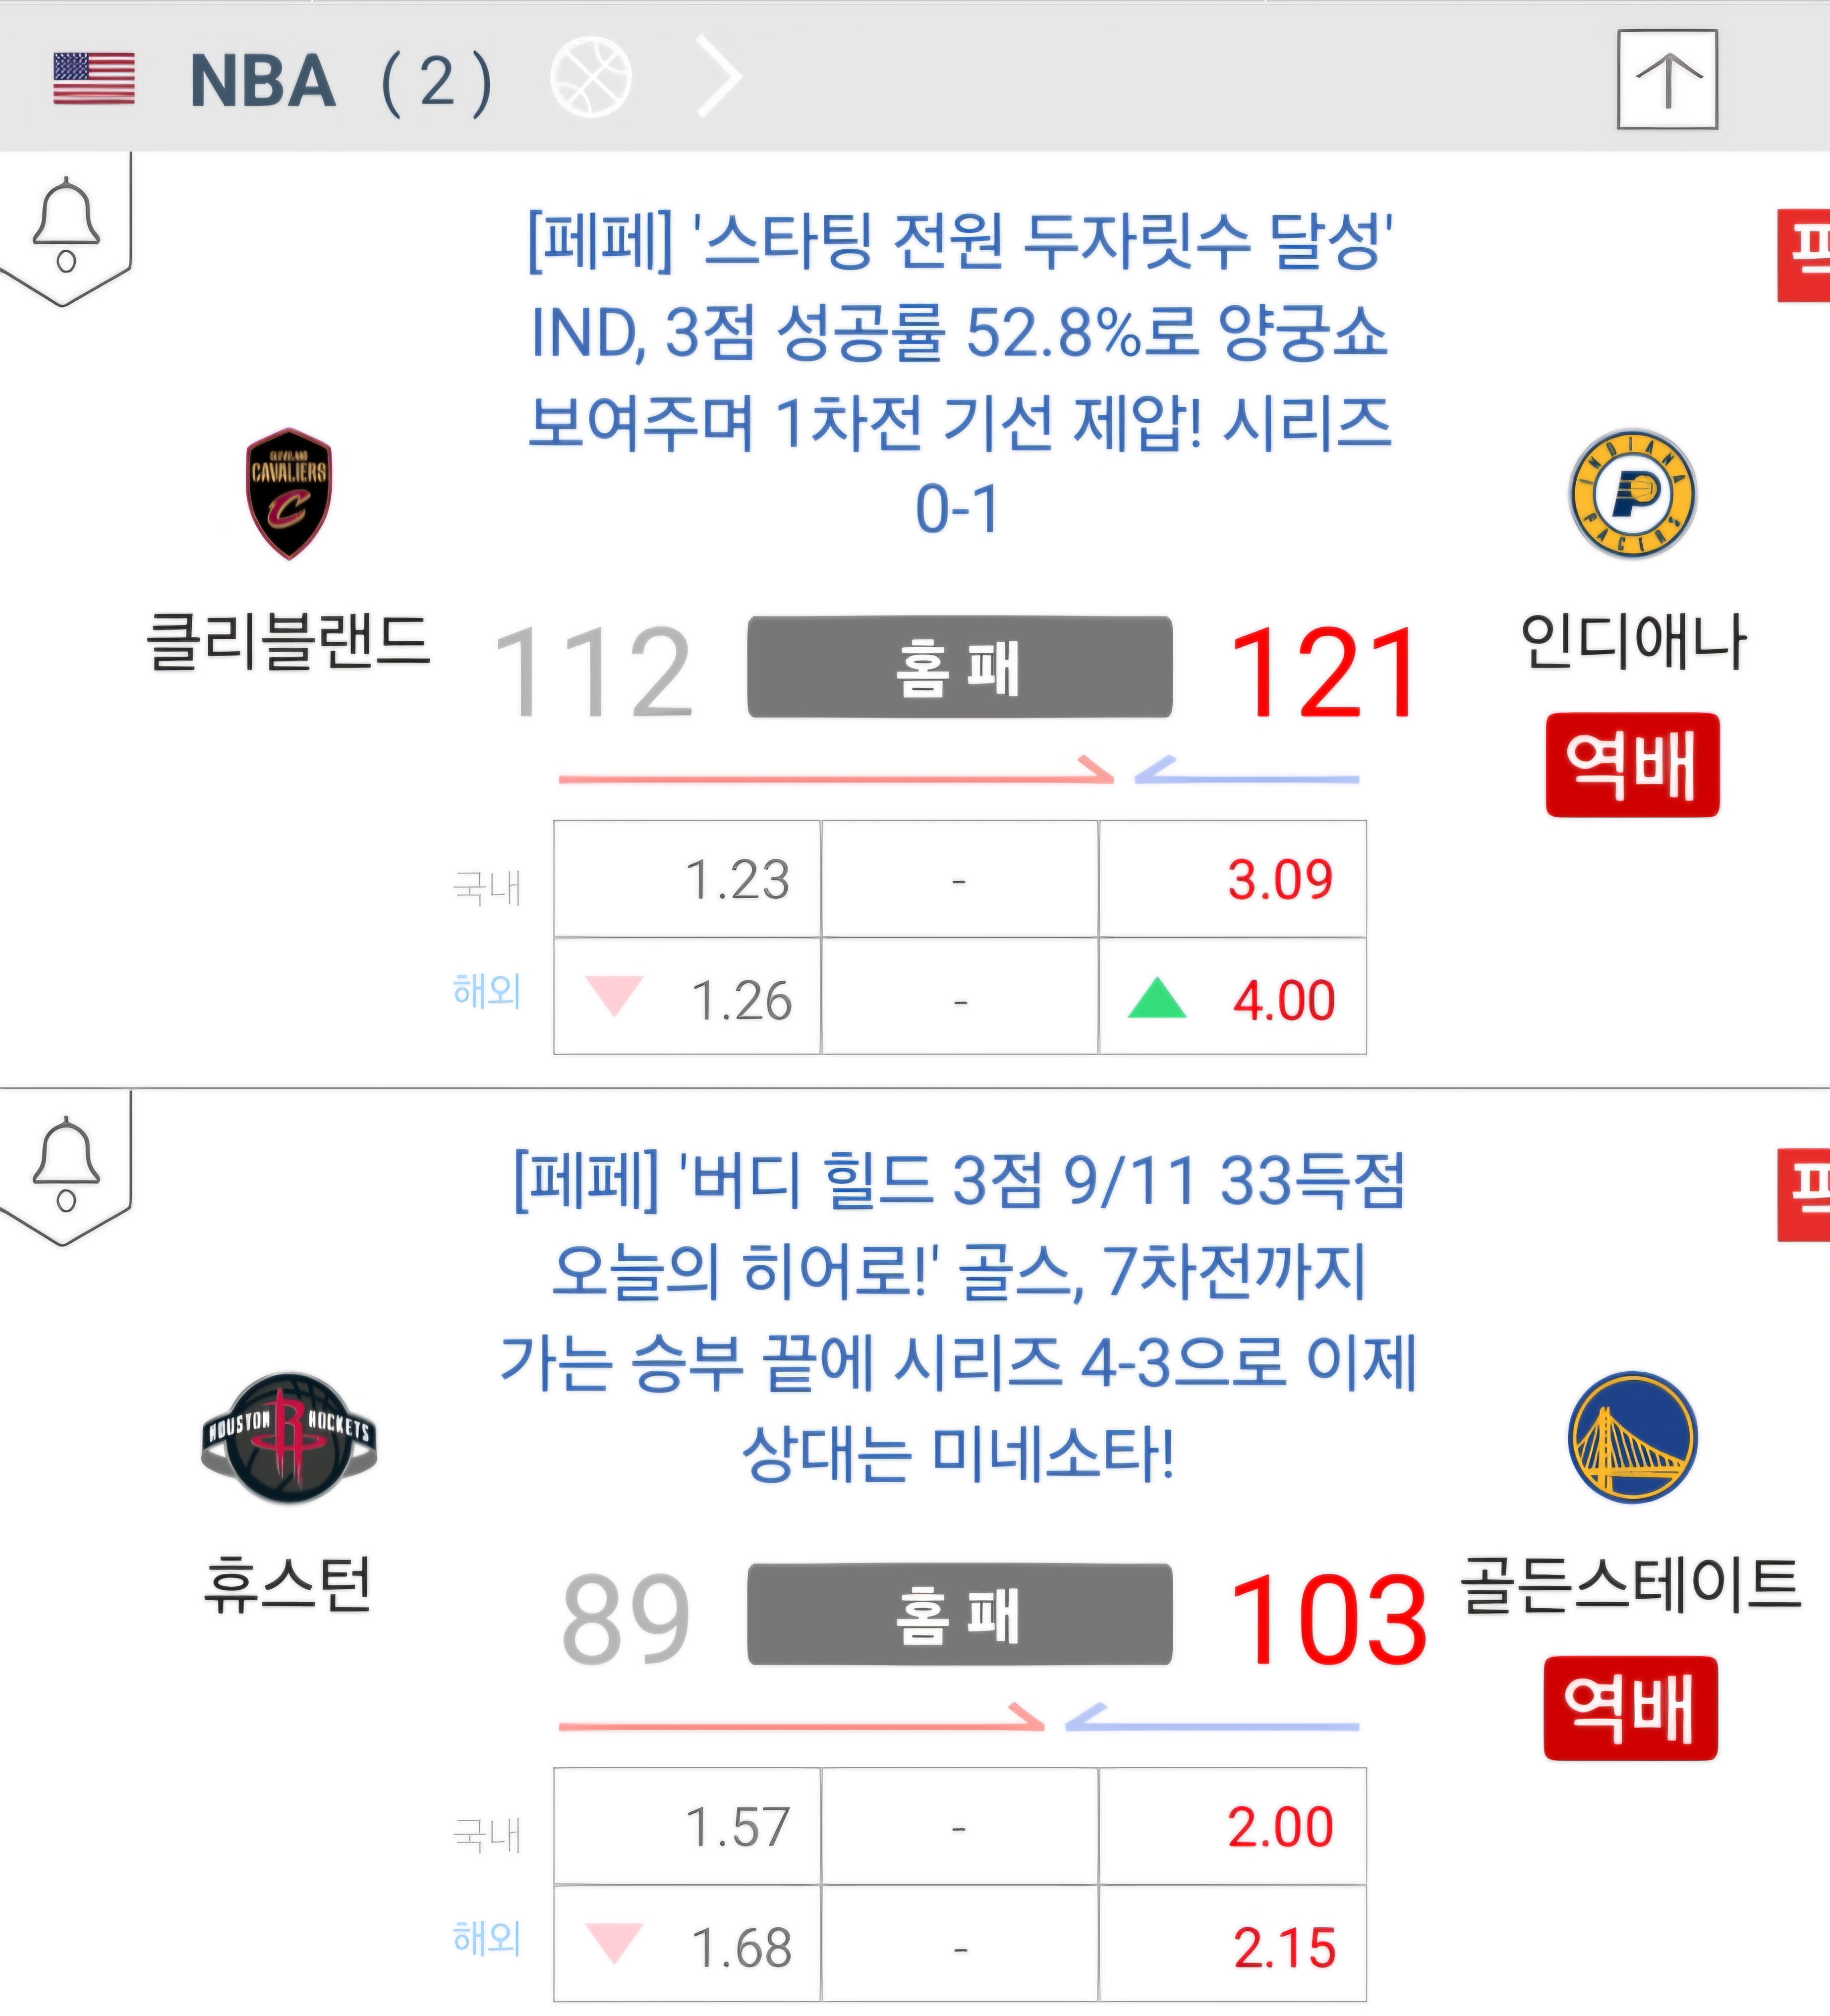
Task: Click the 홈 패 button for the 112-121 game
Action: 960,667
